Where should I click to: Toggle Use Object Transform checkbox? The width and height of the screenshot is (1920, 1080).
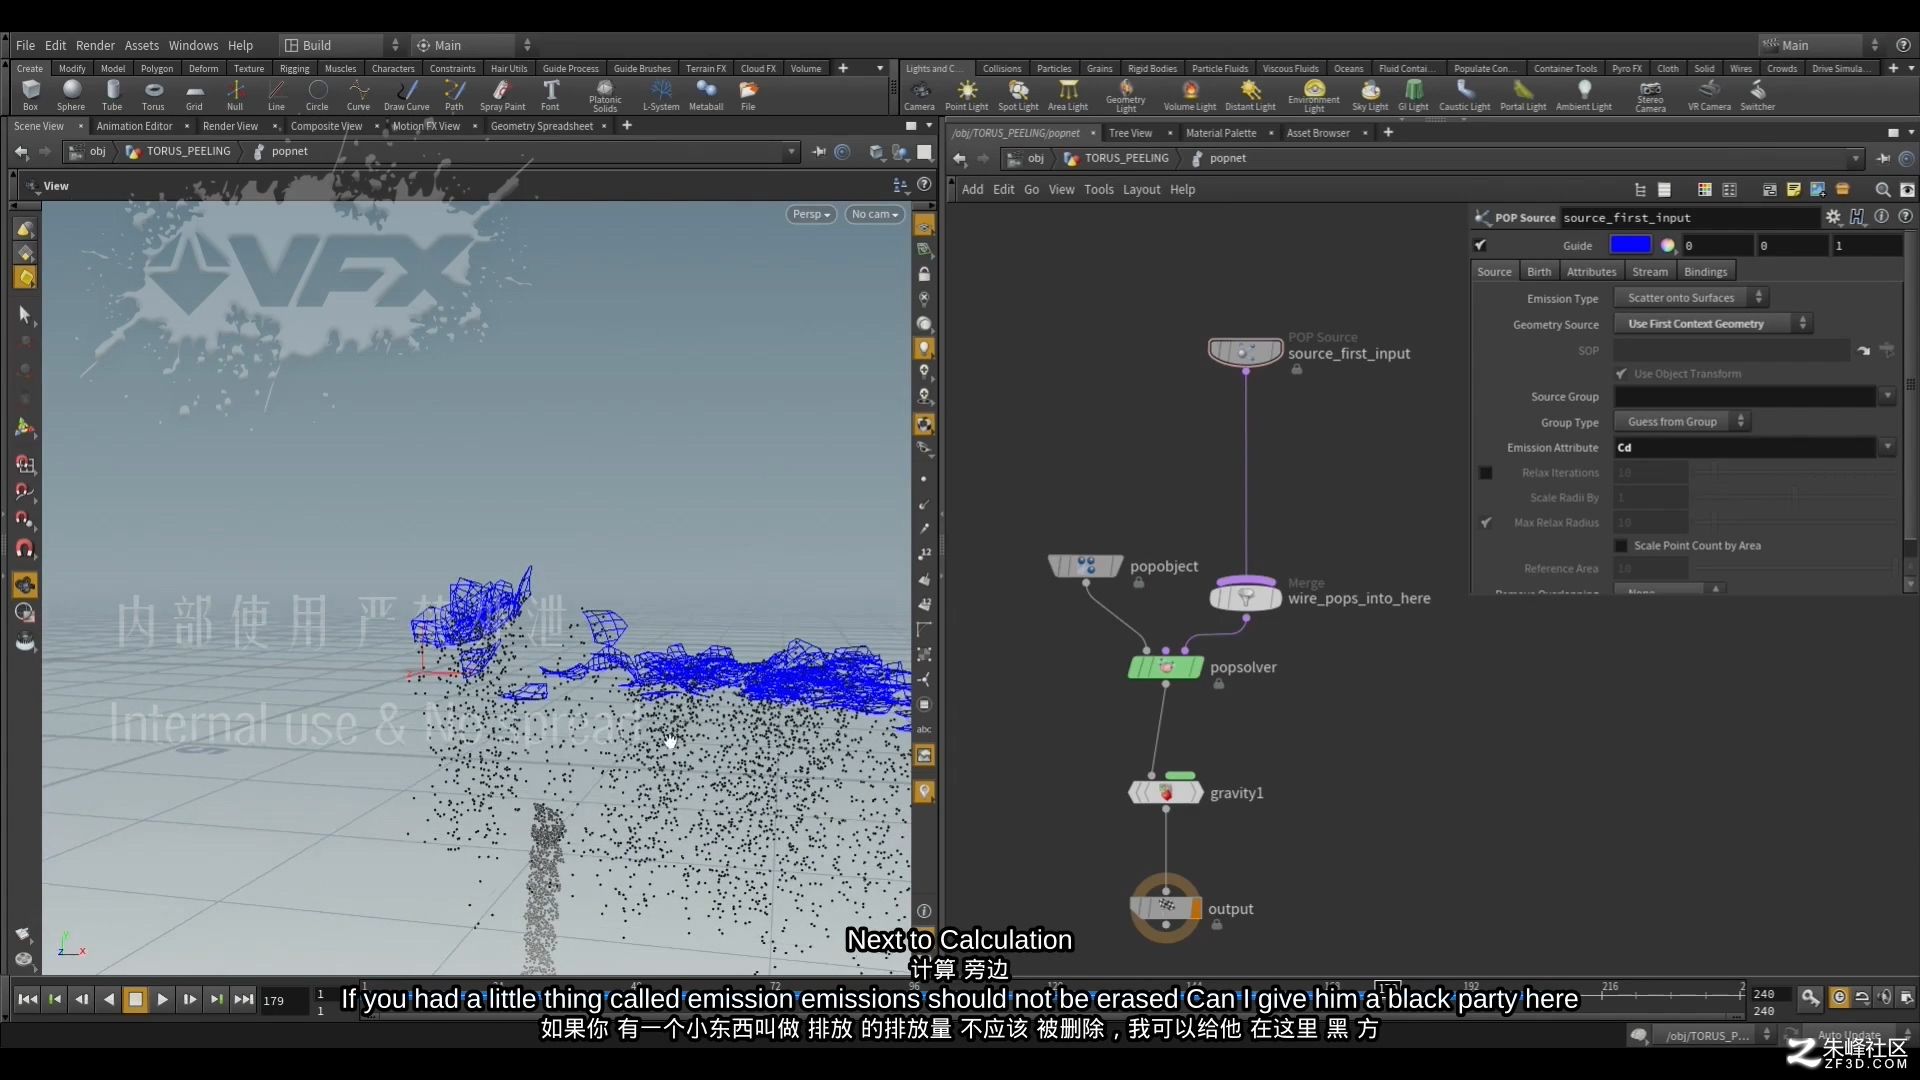point(1621,374)
